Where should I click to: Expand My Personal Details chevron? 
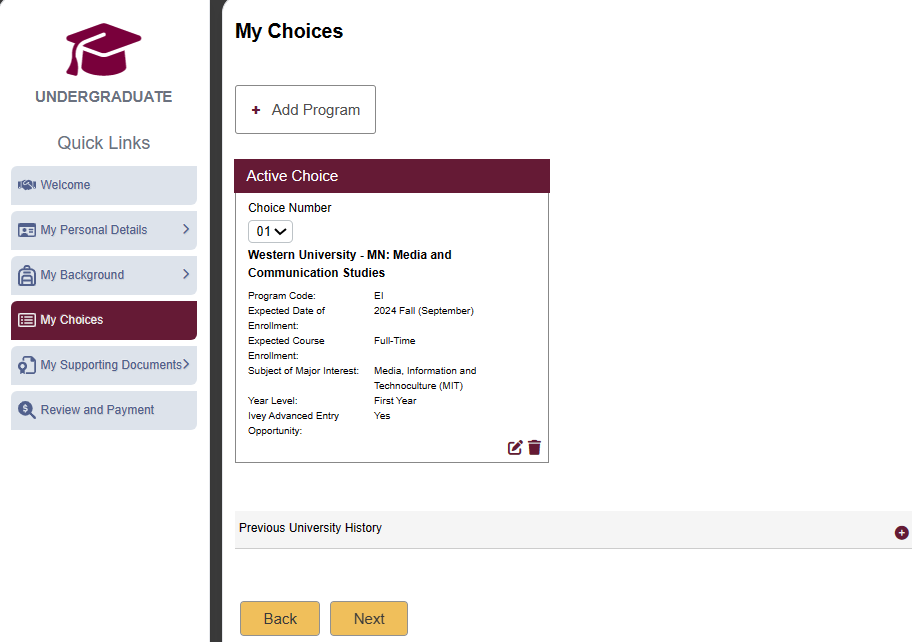(186, 229)
